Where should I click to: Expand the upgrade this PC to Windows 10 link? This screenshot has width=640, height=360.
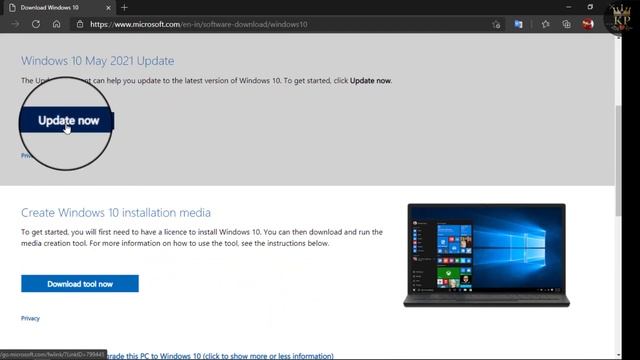point(220,356)
